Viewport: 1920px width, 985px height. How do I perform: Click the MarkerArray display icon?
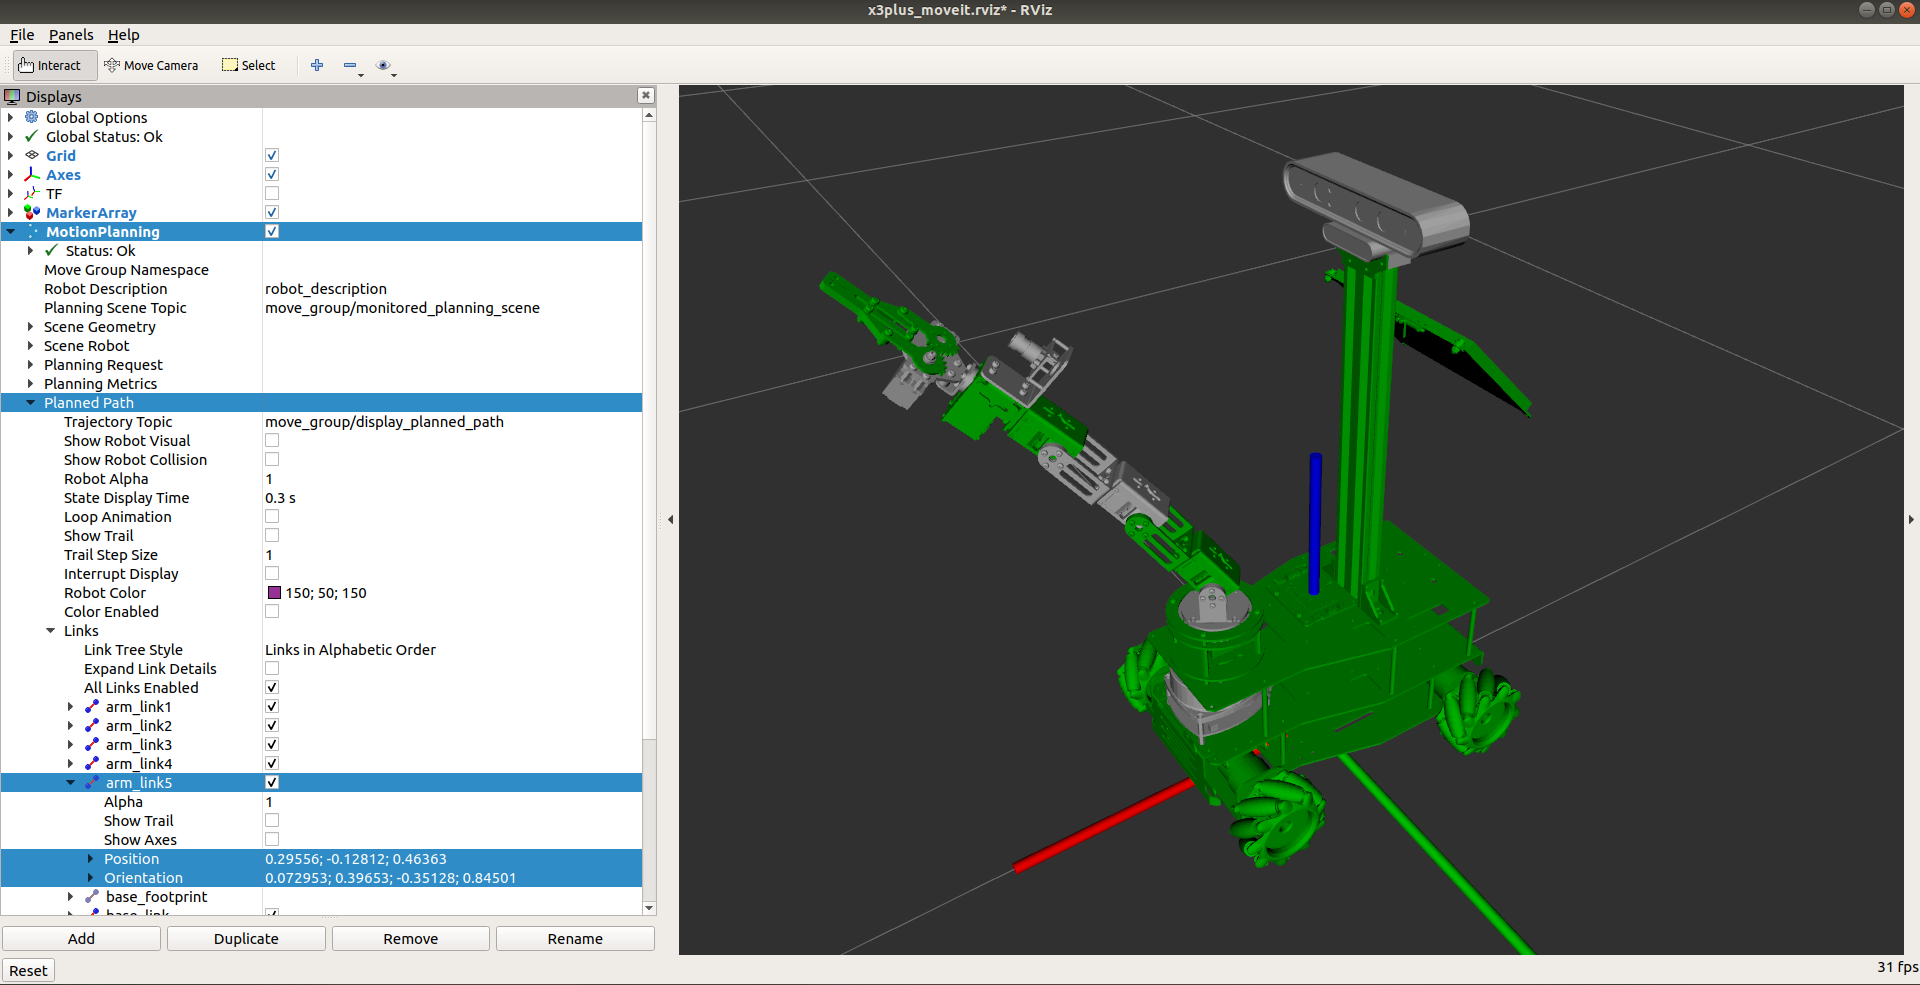pyautogui.click(x=32, y=212)
